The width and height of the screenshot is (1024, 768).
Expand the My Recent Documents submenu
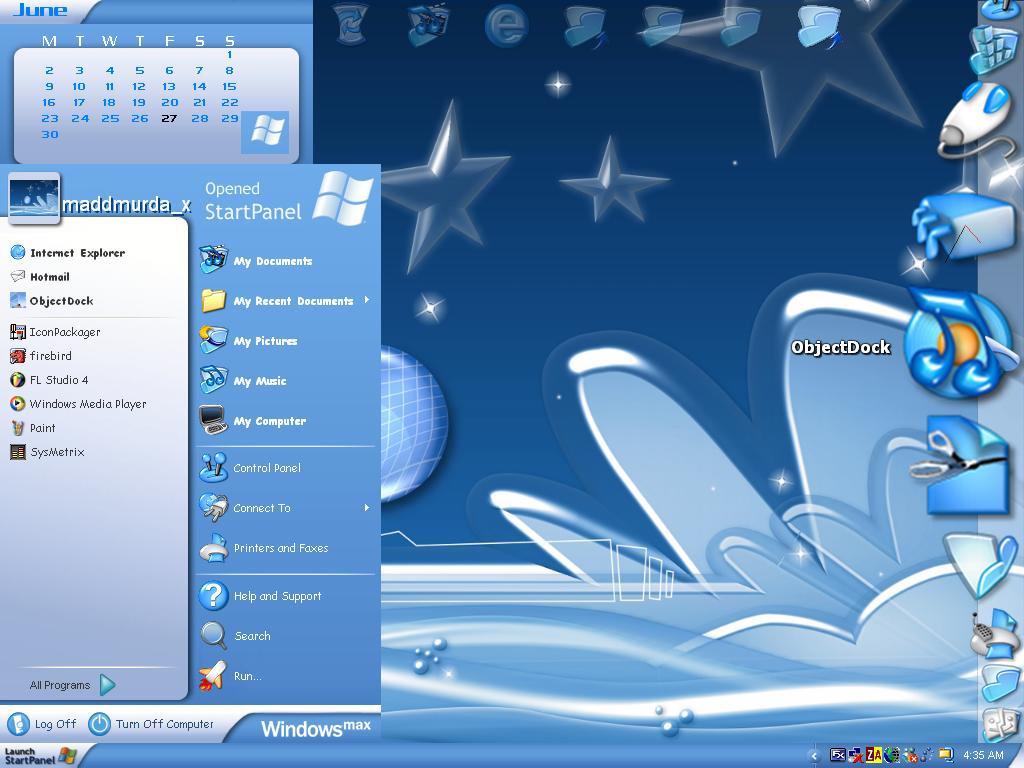pos(367,300)
